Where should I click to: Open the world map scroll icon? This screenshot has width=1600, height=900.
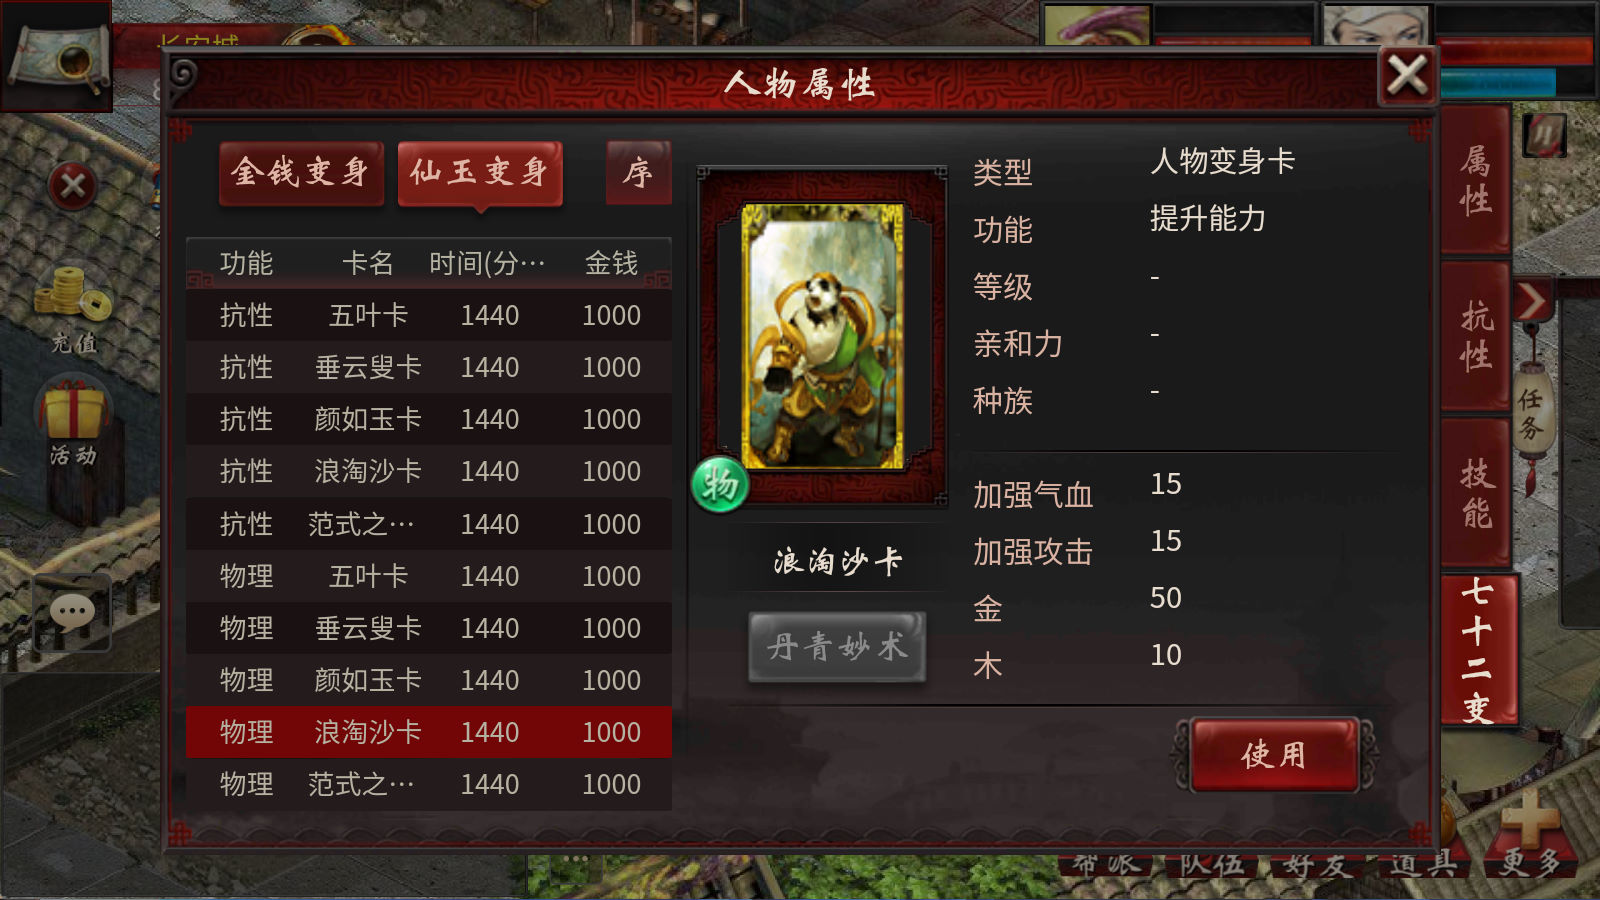(57, 56)
